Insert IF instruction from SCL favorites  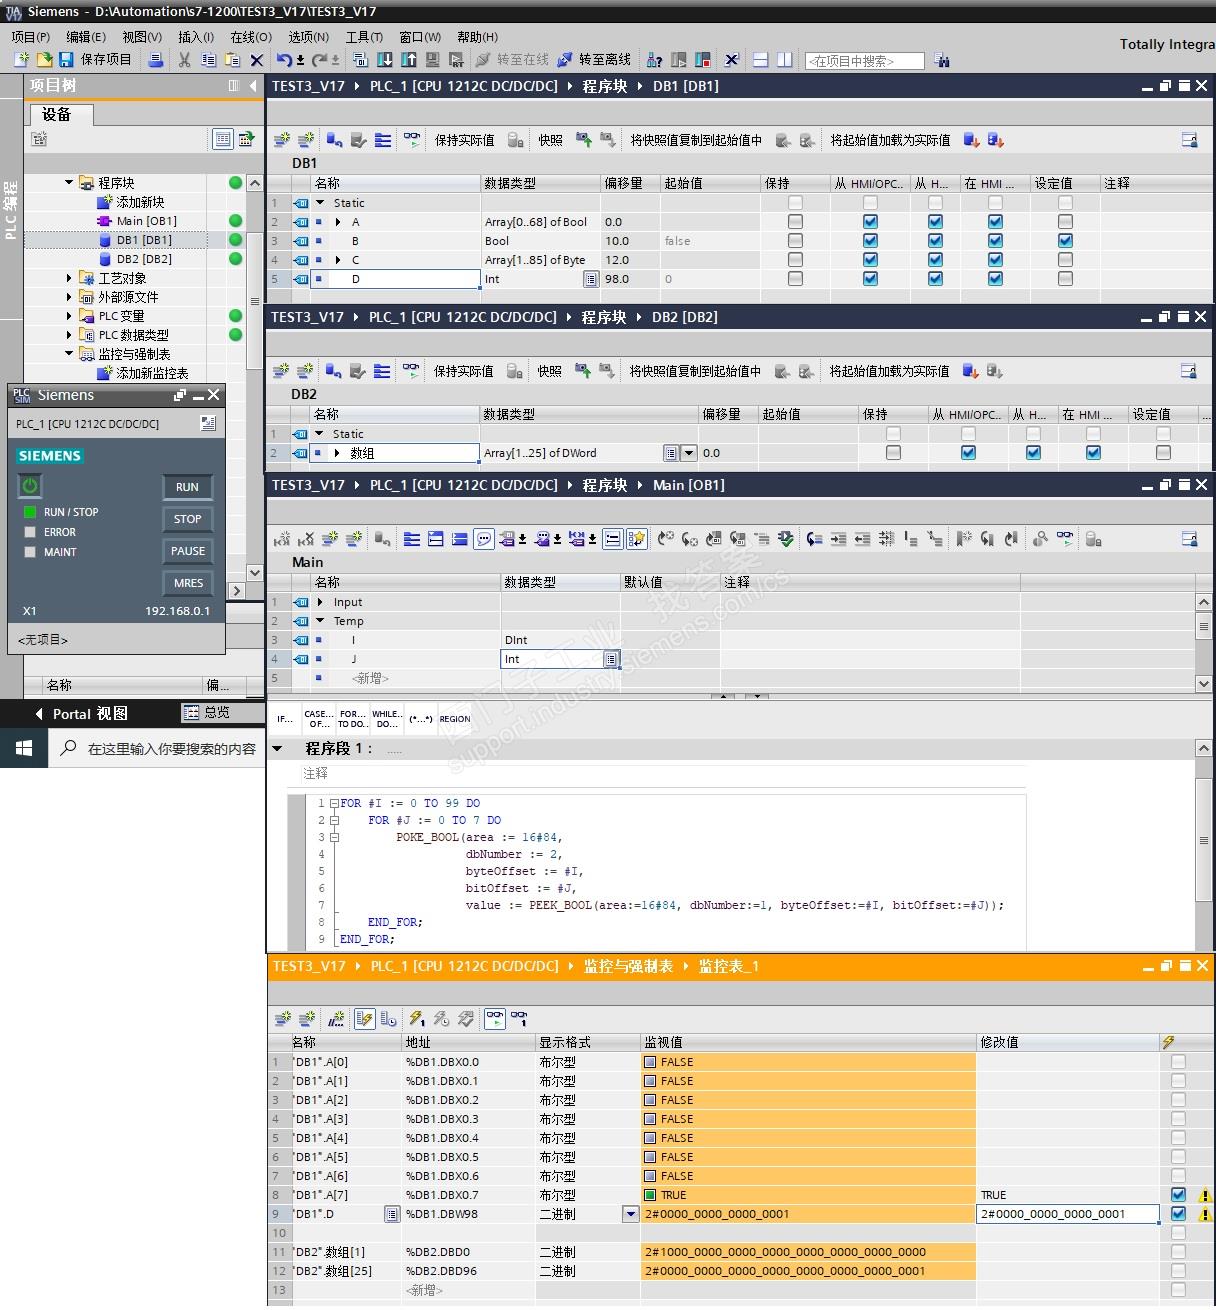tap(286, 719)
